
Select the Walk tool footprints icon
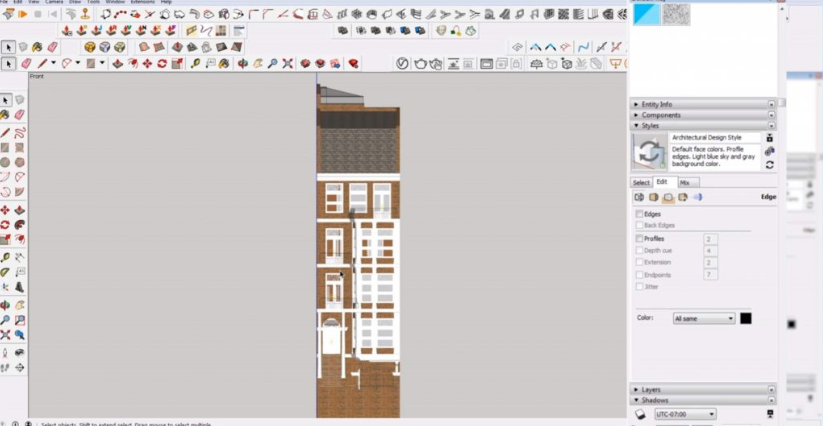5,368
